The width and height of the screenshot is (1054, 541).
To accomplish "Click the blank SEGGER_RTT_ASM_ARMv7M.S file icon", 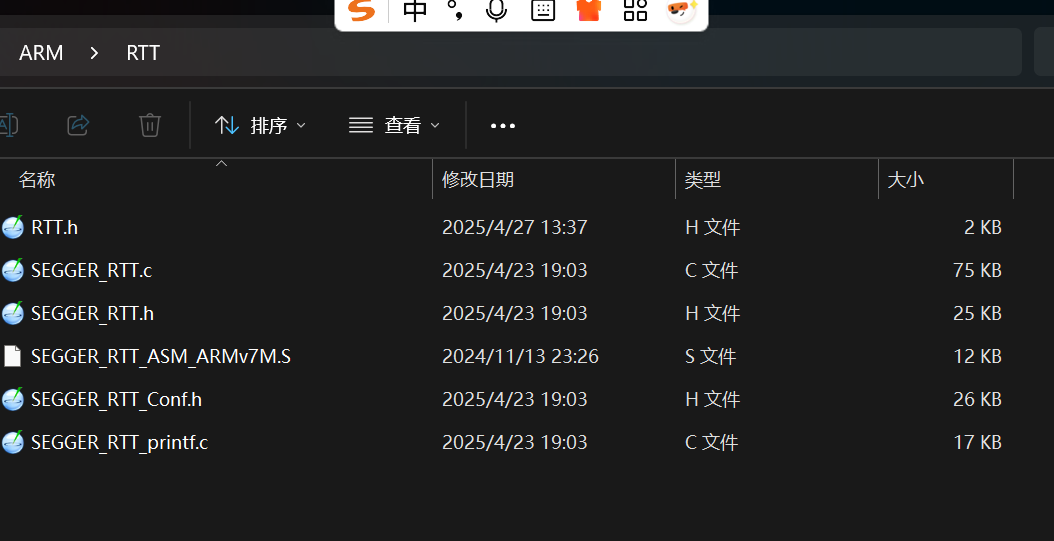I will 13,356.
